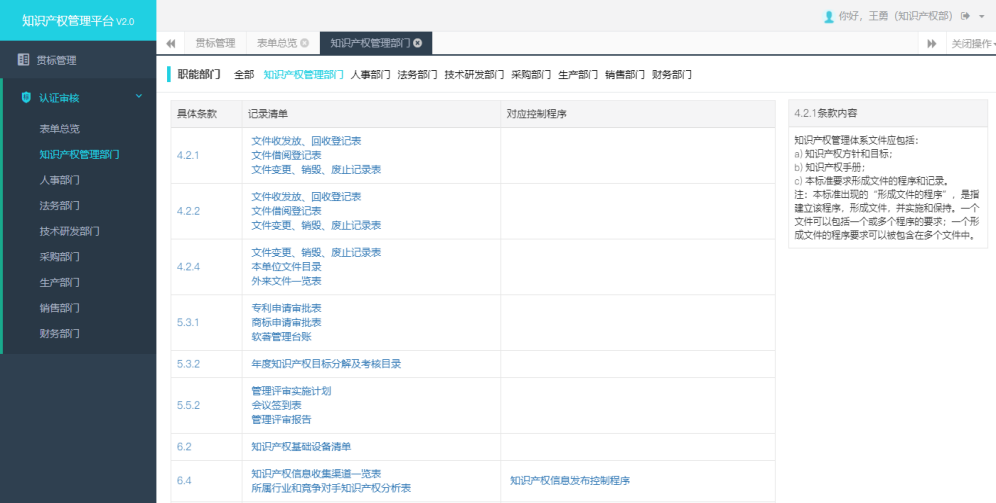
Task: Click the 贯标管理 sidebar icon
Action: pos(23,60)
